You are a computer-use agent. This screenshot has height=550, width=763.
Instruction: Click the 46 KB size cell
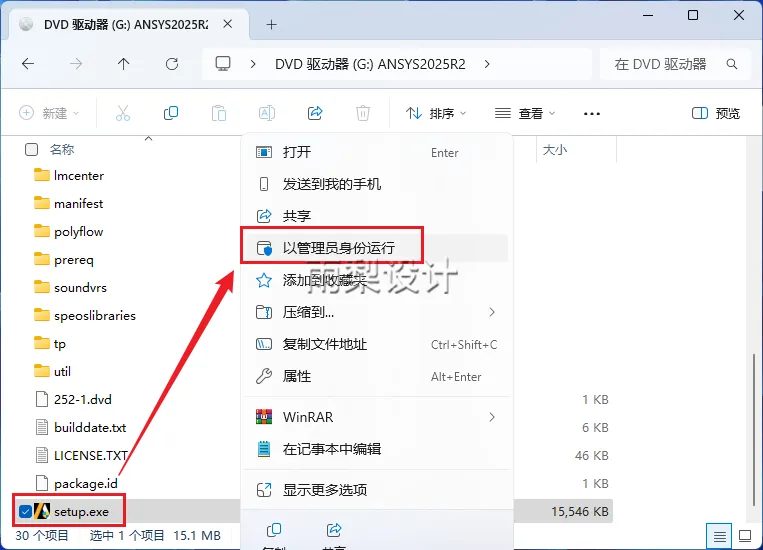coord(591,456)
